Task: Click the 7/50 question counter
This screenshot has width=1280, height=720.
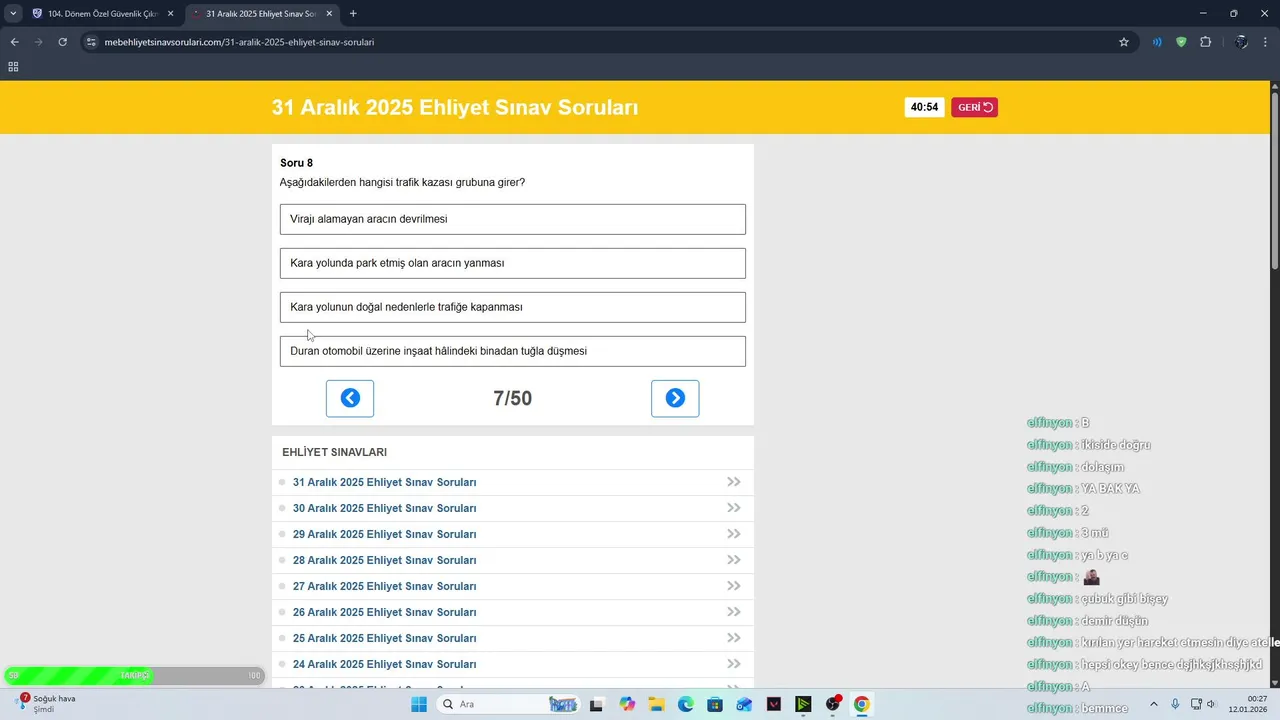Action: [512, 399]
